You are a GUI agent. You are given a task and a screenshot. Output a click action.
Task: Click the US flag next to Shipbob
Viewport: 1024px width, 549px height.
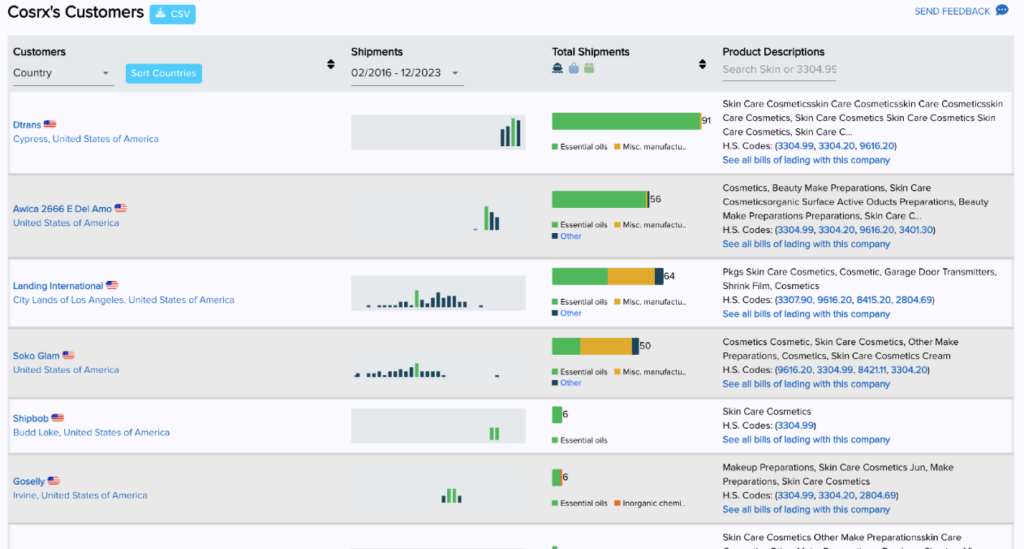(57, 418)
